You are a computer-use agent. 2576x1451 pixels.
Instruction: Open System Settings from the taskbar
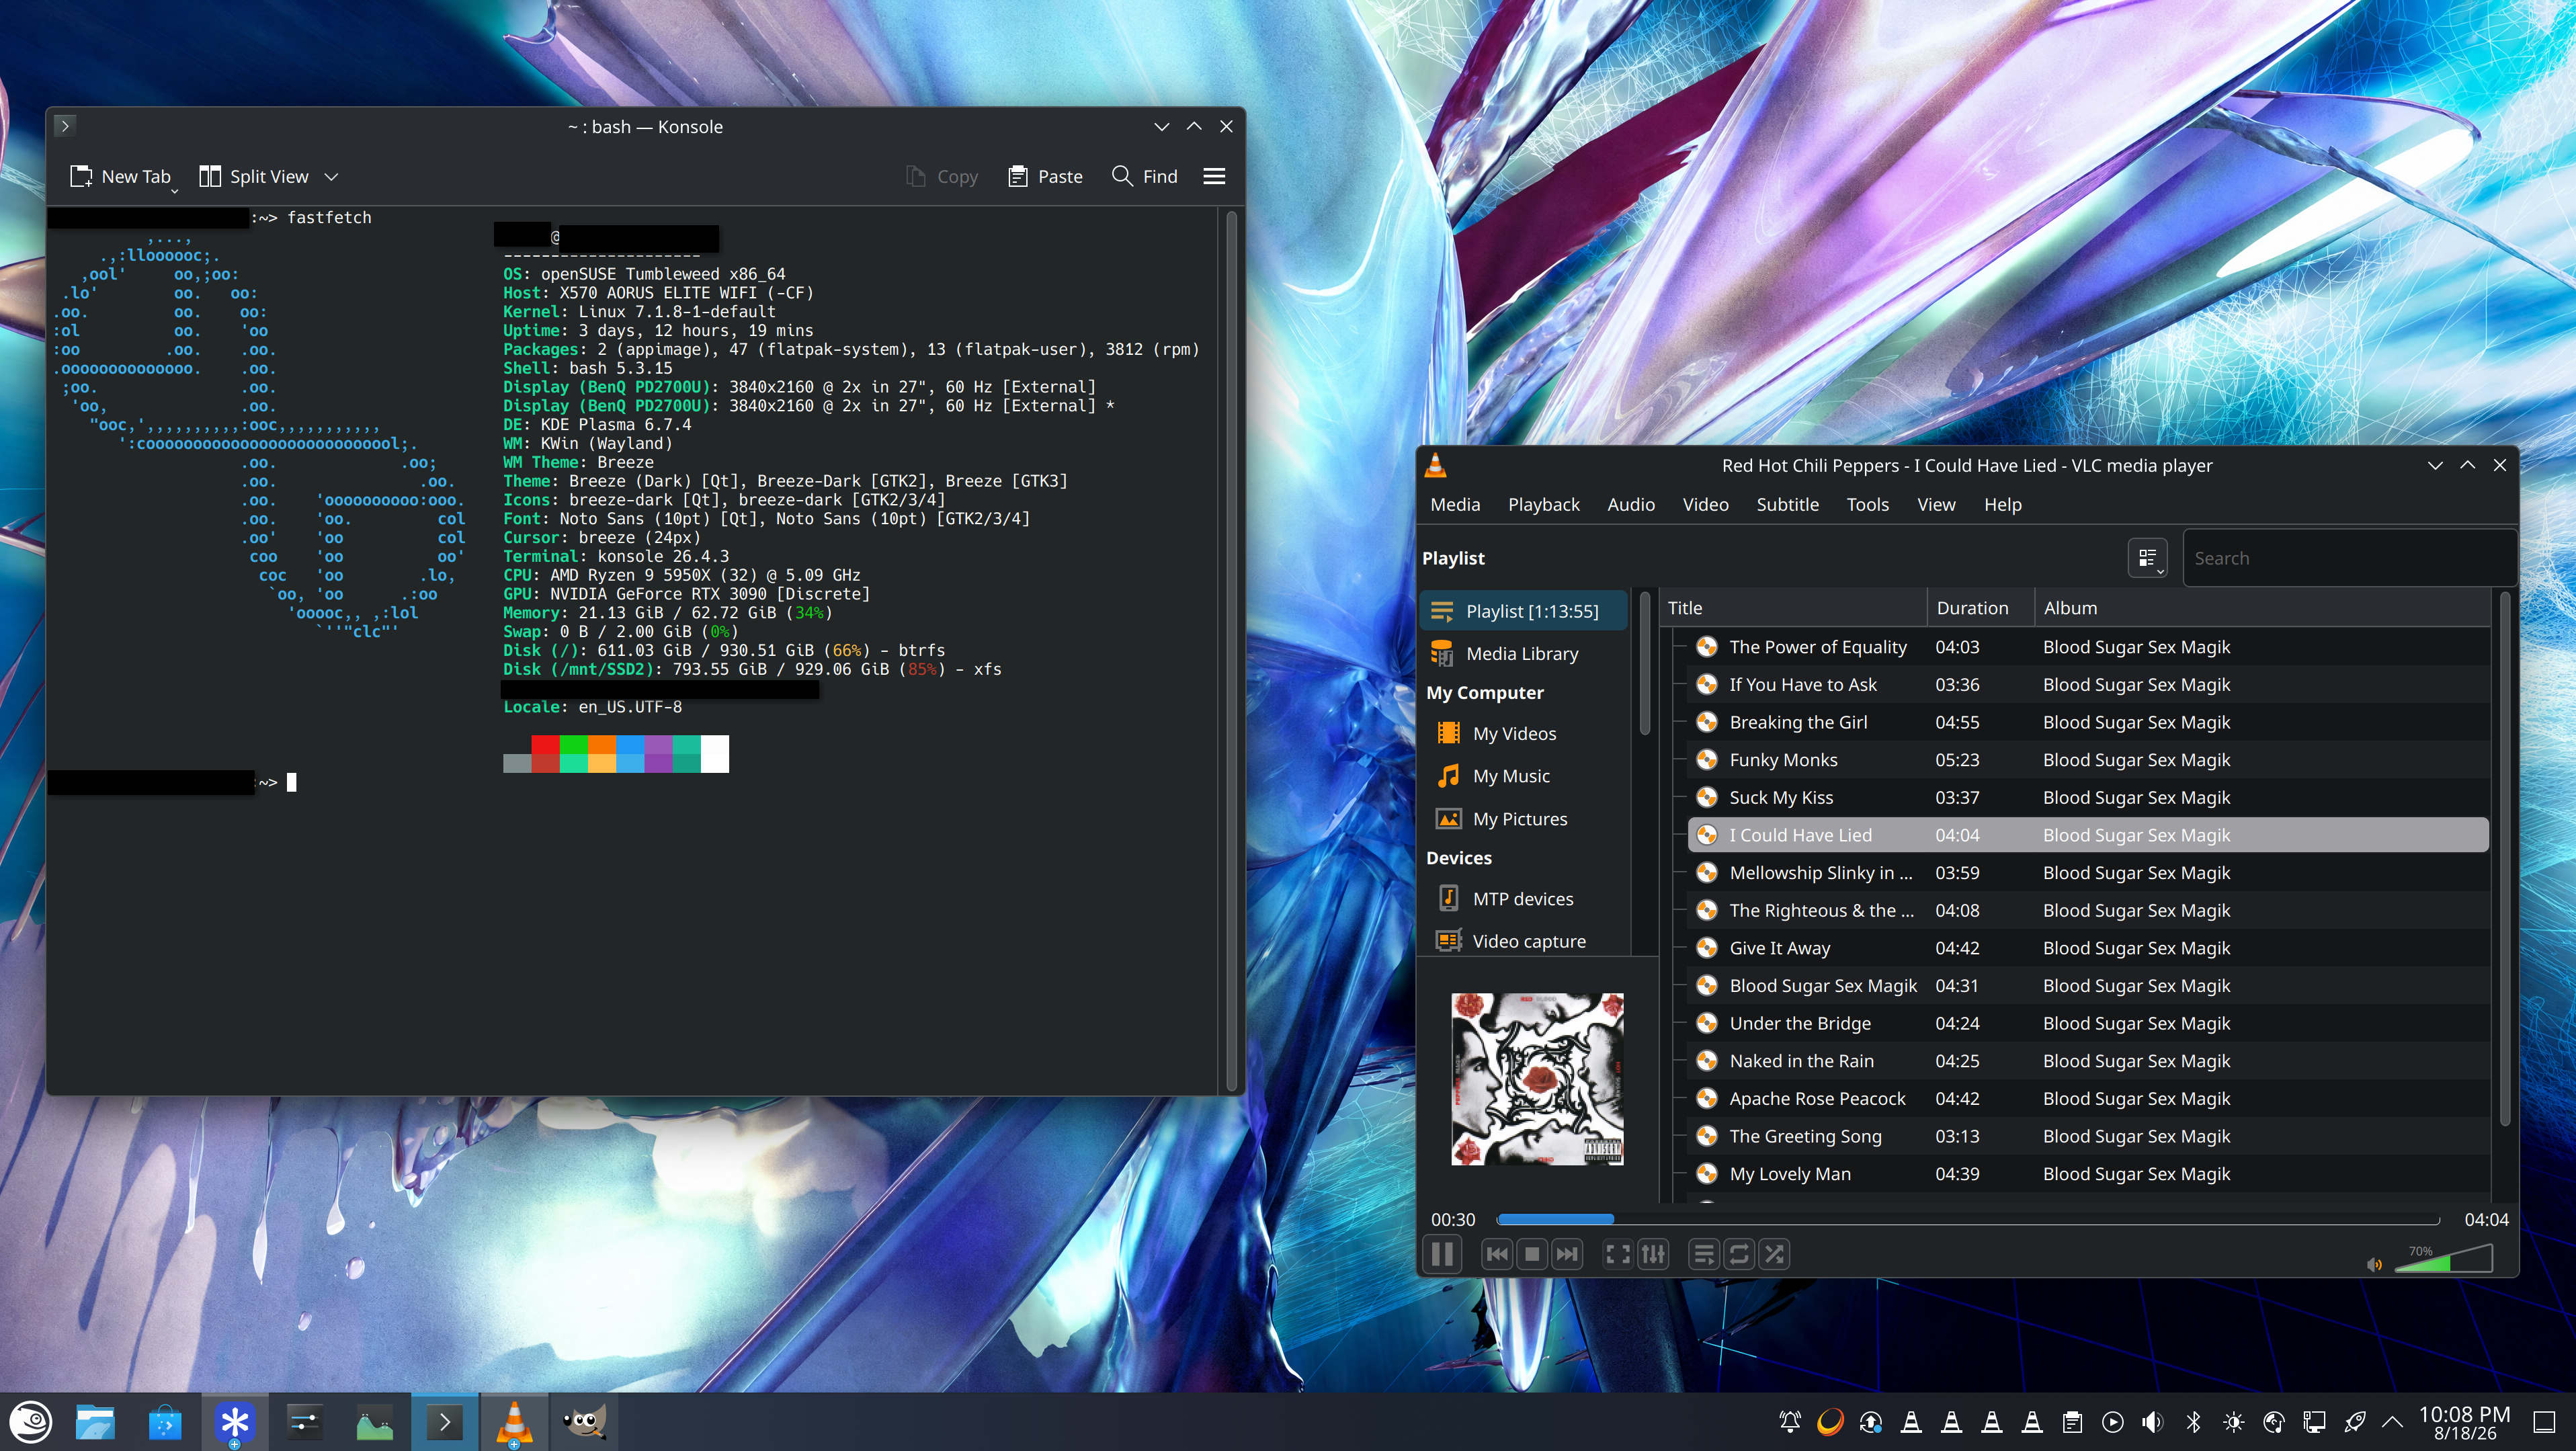(304, 1422)
